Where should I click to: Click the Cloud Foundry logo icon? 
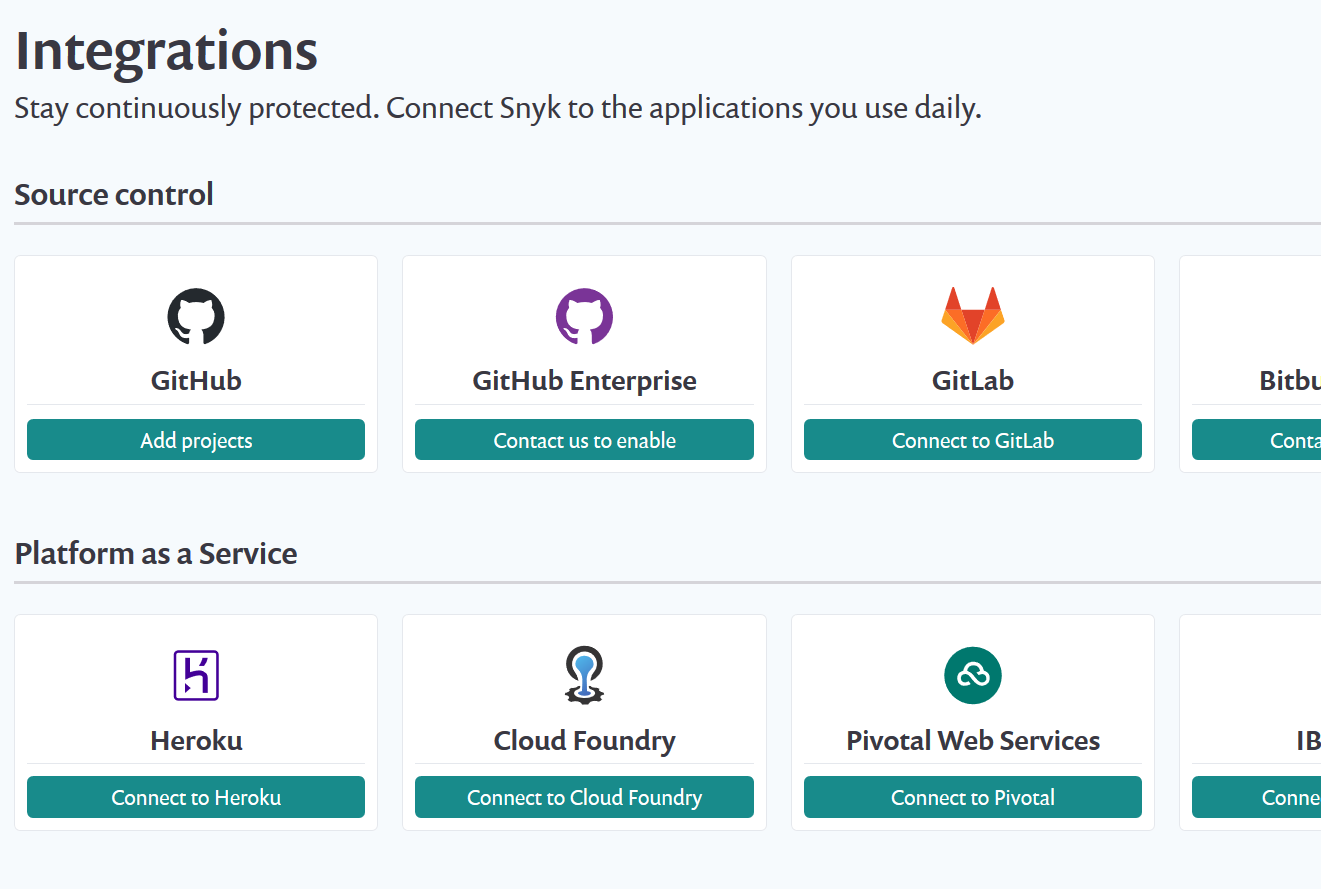[x=584, y=676]
